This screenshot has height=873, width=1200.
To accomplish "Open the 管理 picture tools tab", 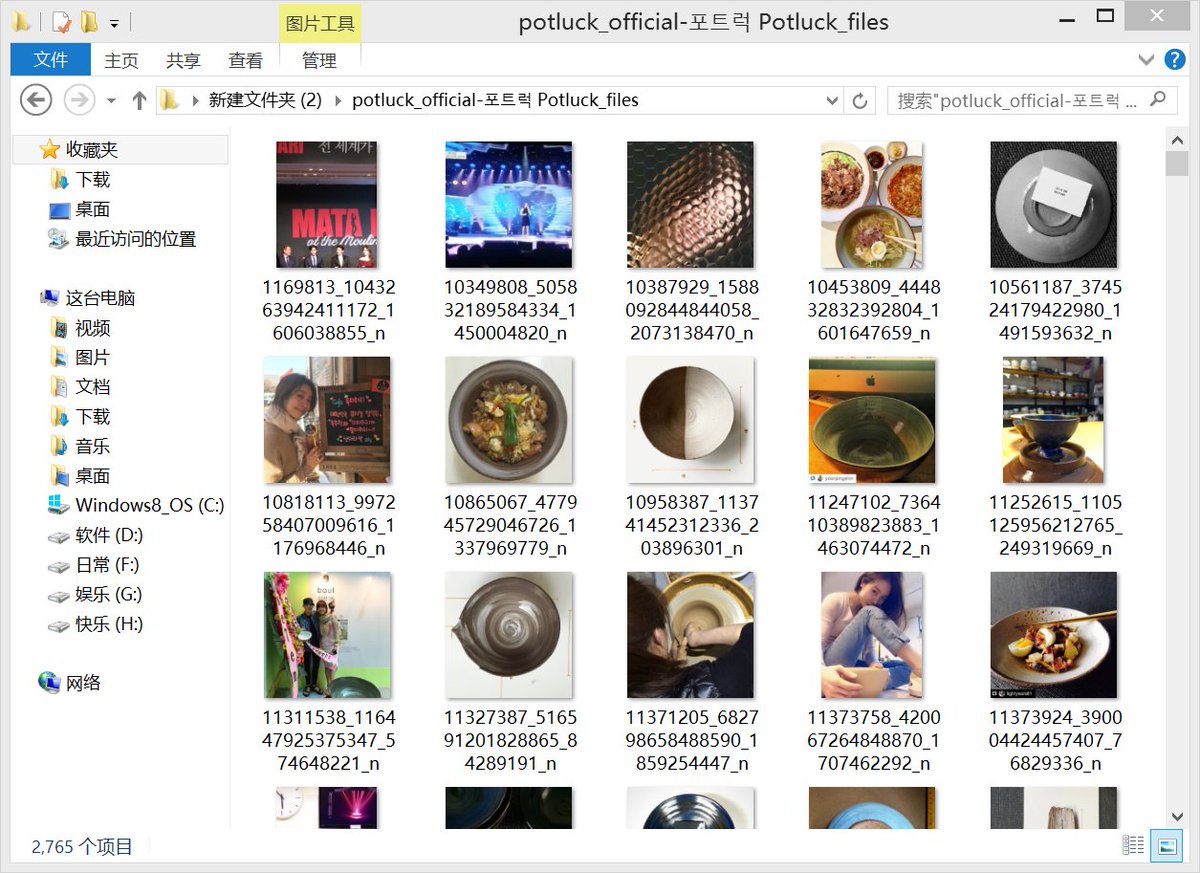I will tap(319, 60).
